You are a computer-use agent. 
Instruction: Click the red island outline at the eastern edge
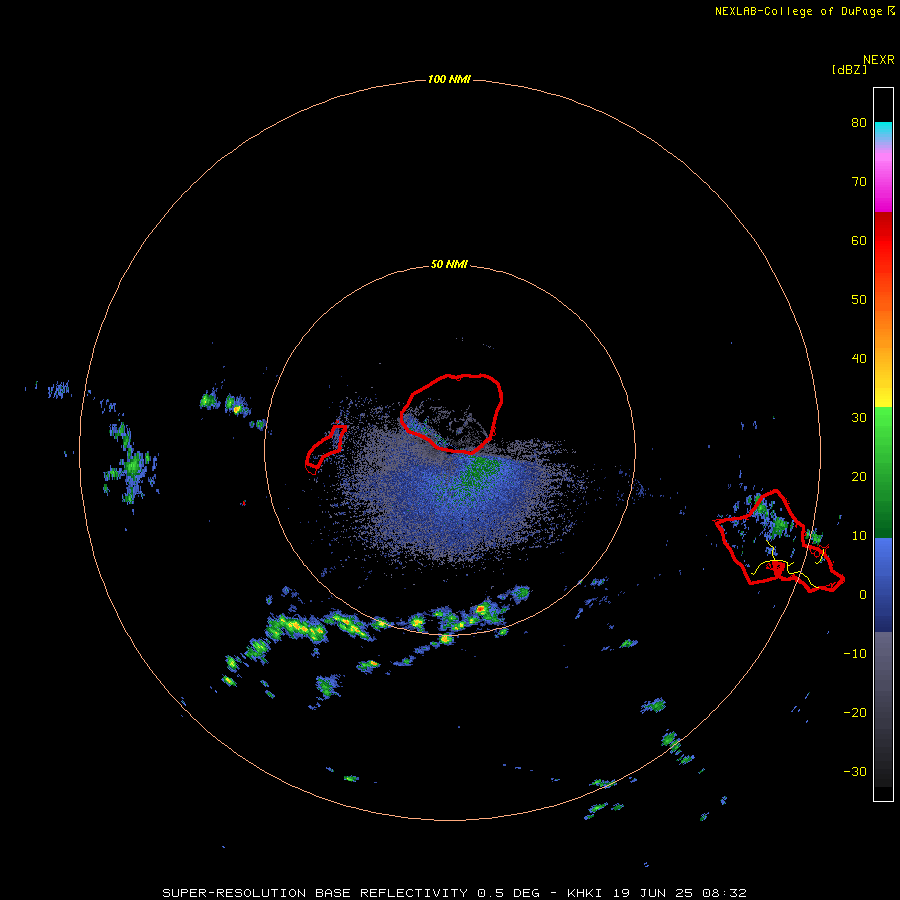click(x=779, y=541)
